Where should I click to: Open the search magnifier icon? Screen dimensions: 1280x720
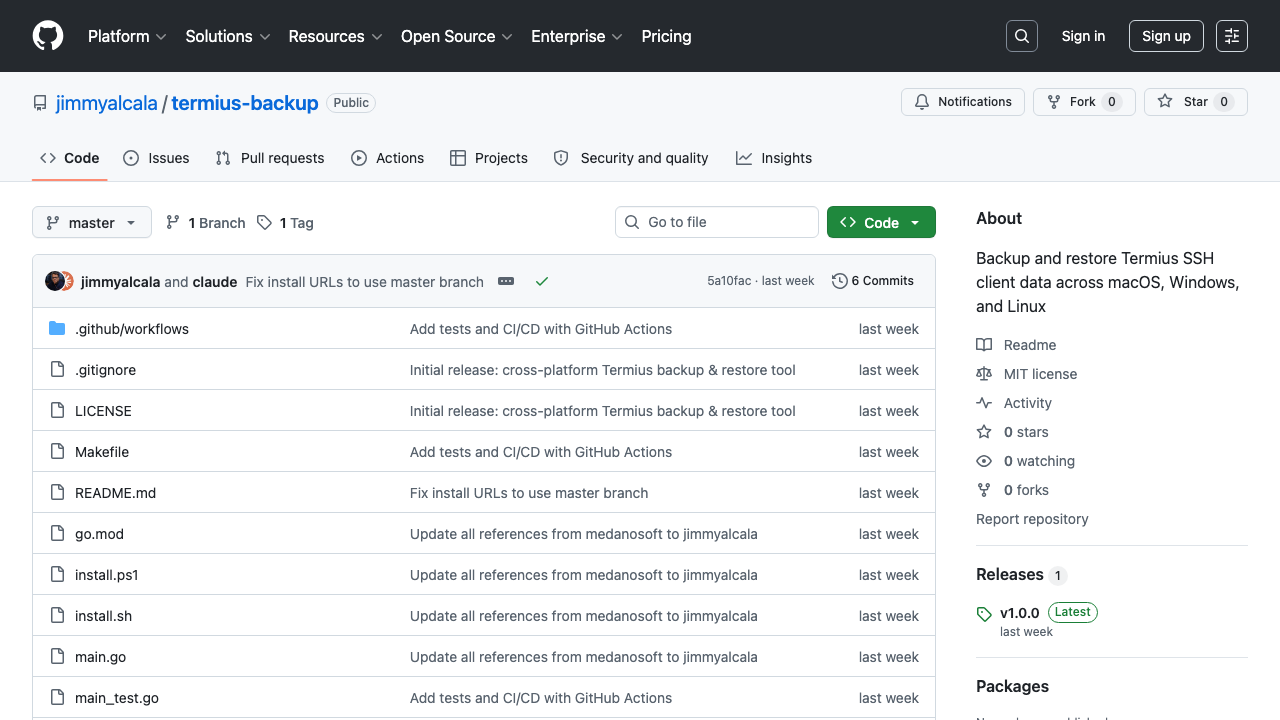coord(1022,36)
